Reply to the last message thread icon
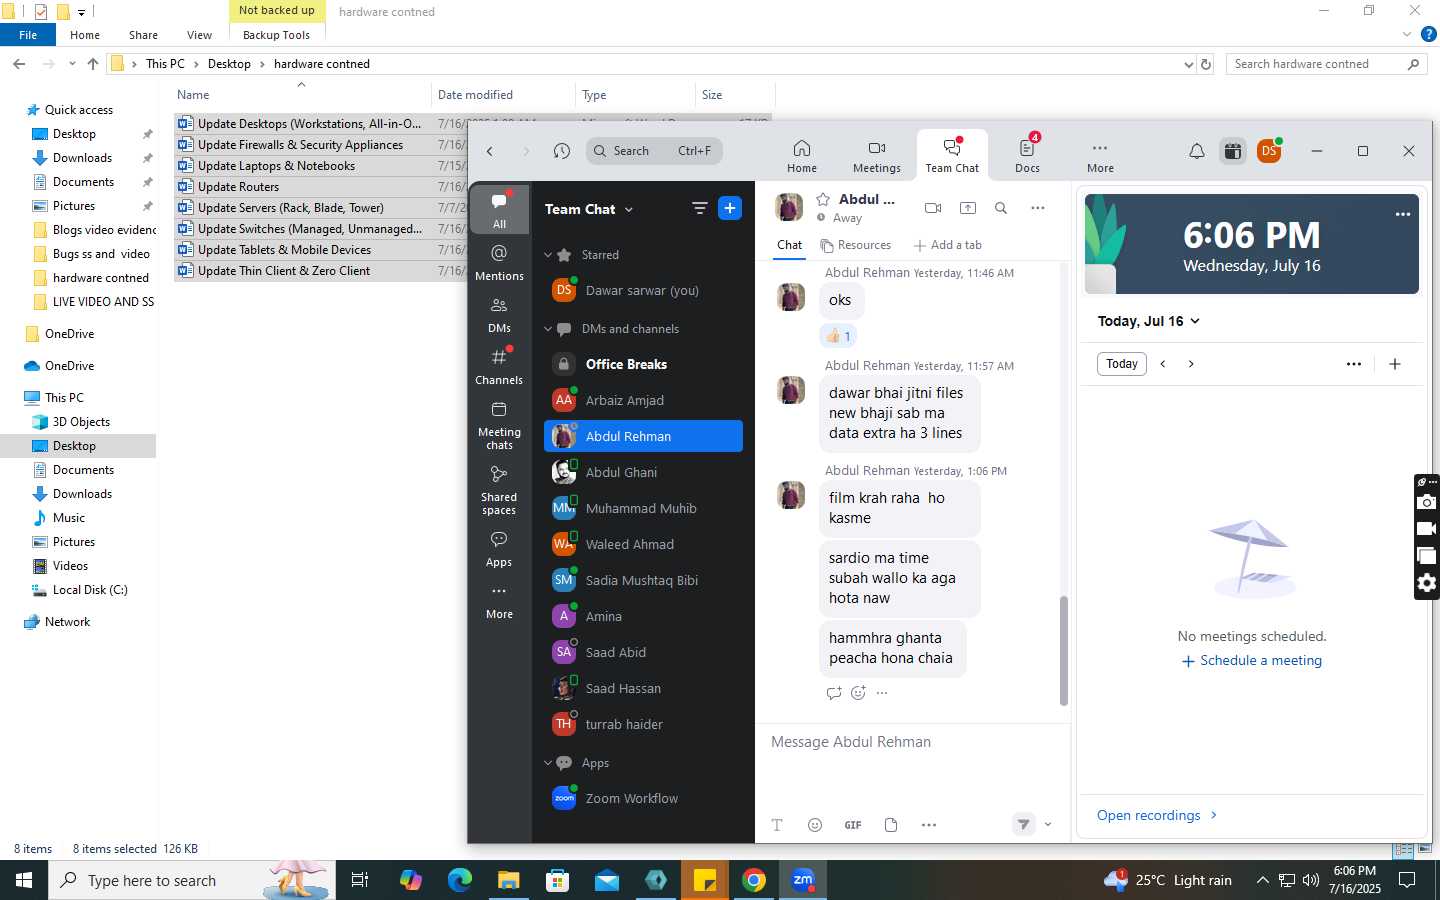 (834, 693)
